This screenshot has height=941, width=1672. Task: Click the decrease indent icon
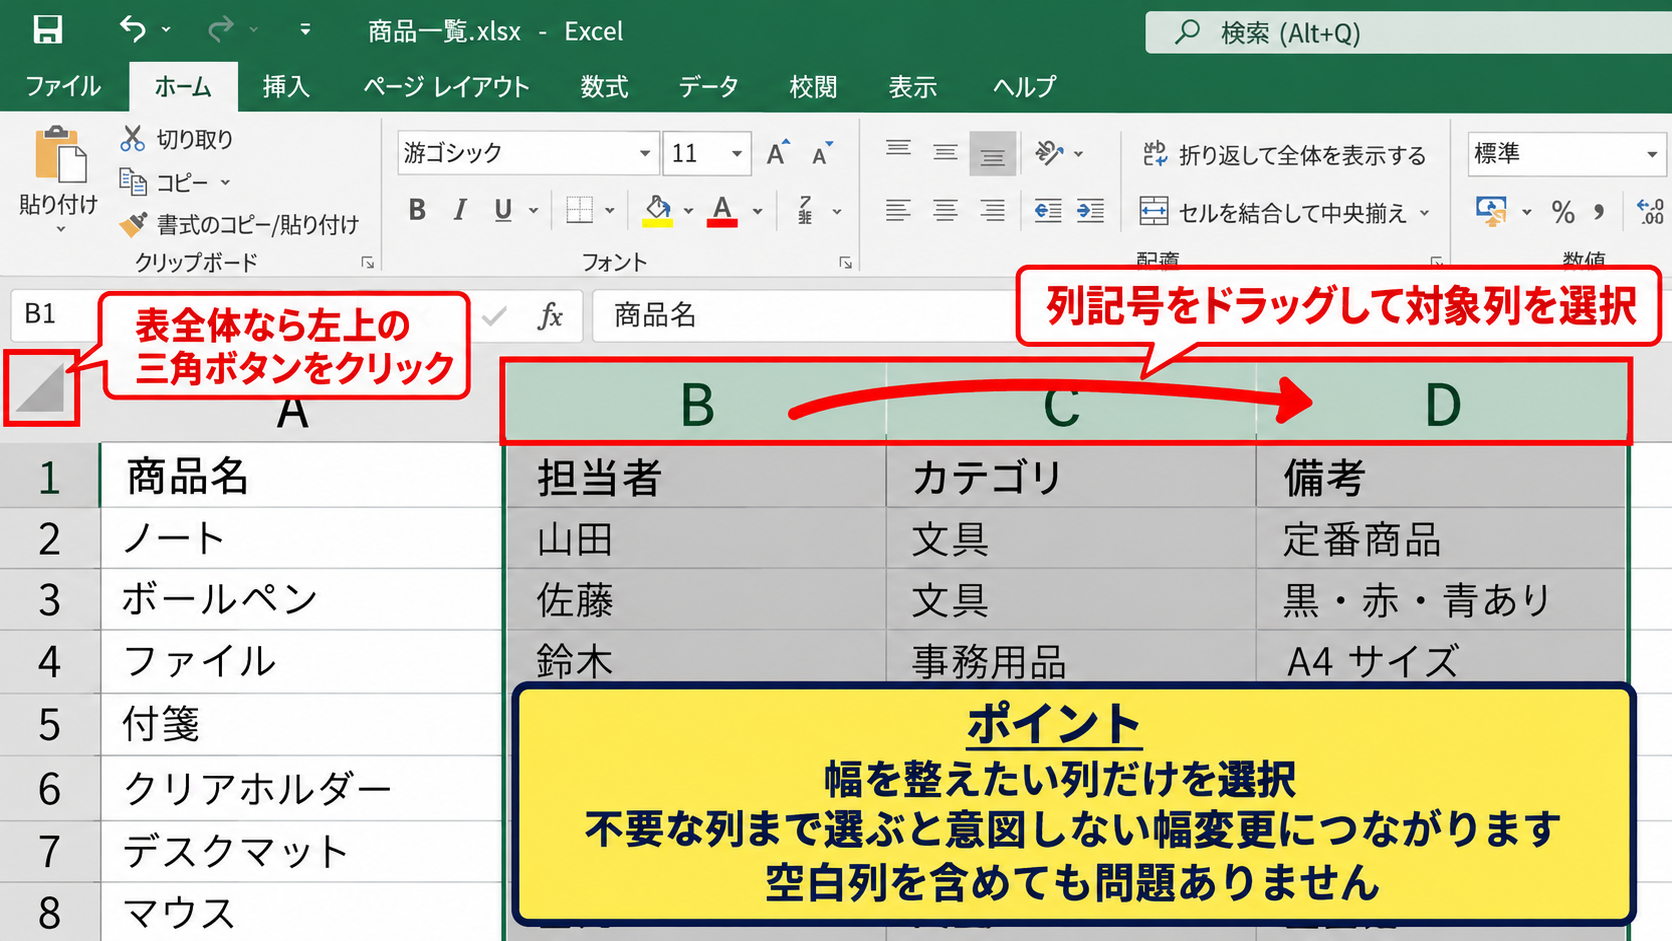[x=1047, y=210]
